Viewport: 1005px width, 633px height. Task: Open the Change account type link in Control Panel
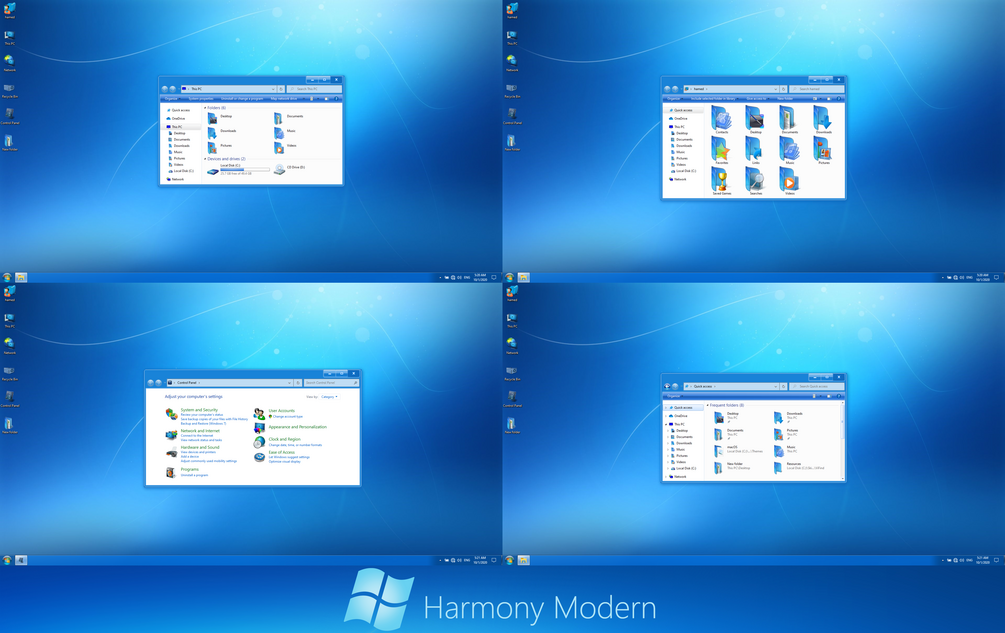click(x=288, y=416)
